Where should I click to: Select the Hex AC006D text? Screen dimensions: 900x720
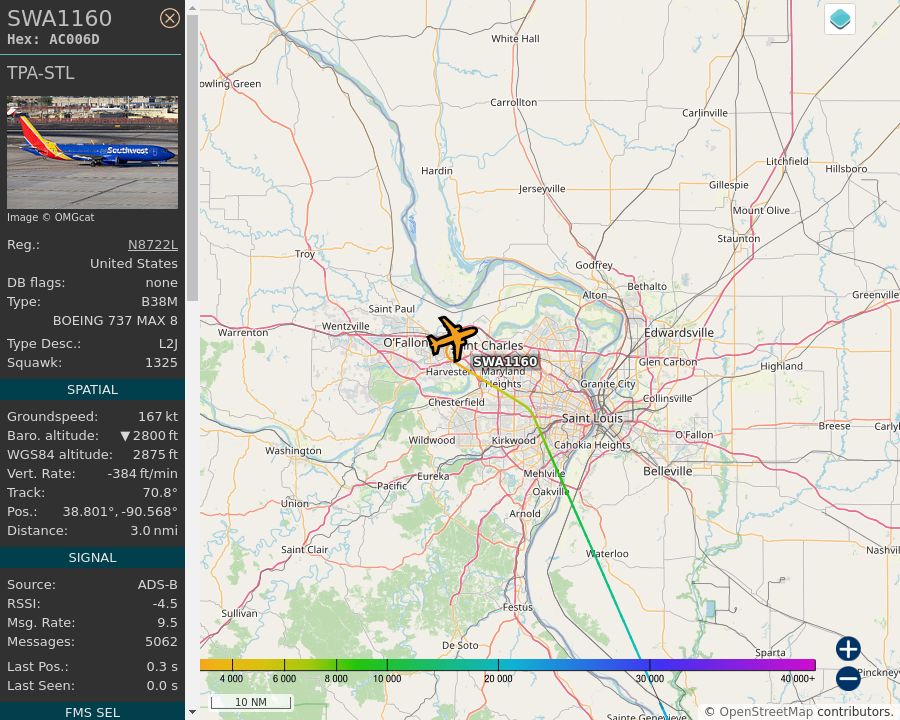click(x=53, y=40)
